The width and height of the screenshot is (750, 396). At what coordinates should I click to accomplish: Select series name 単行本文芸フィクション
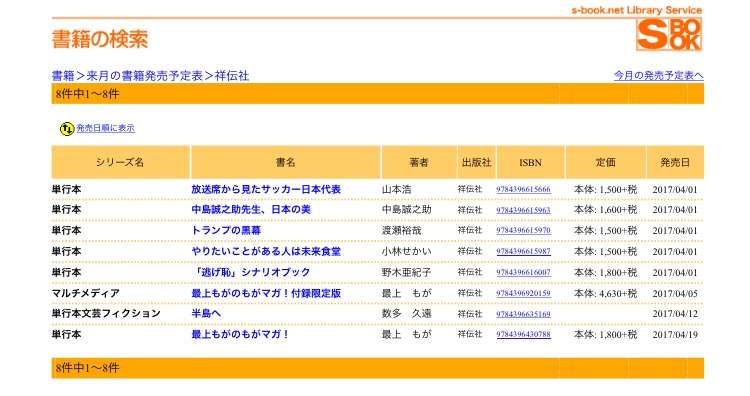tap(106, 314)
